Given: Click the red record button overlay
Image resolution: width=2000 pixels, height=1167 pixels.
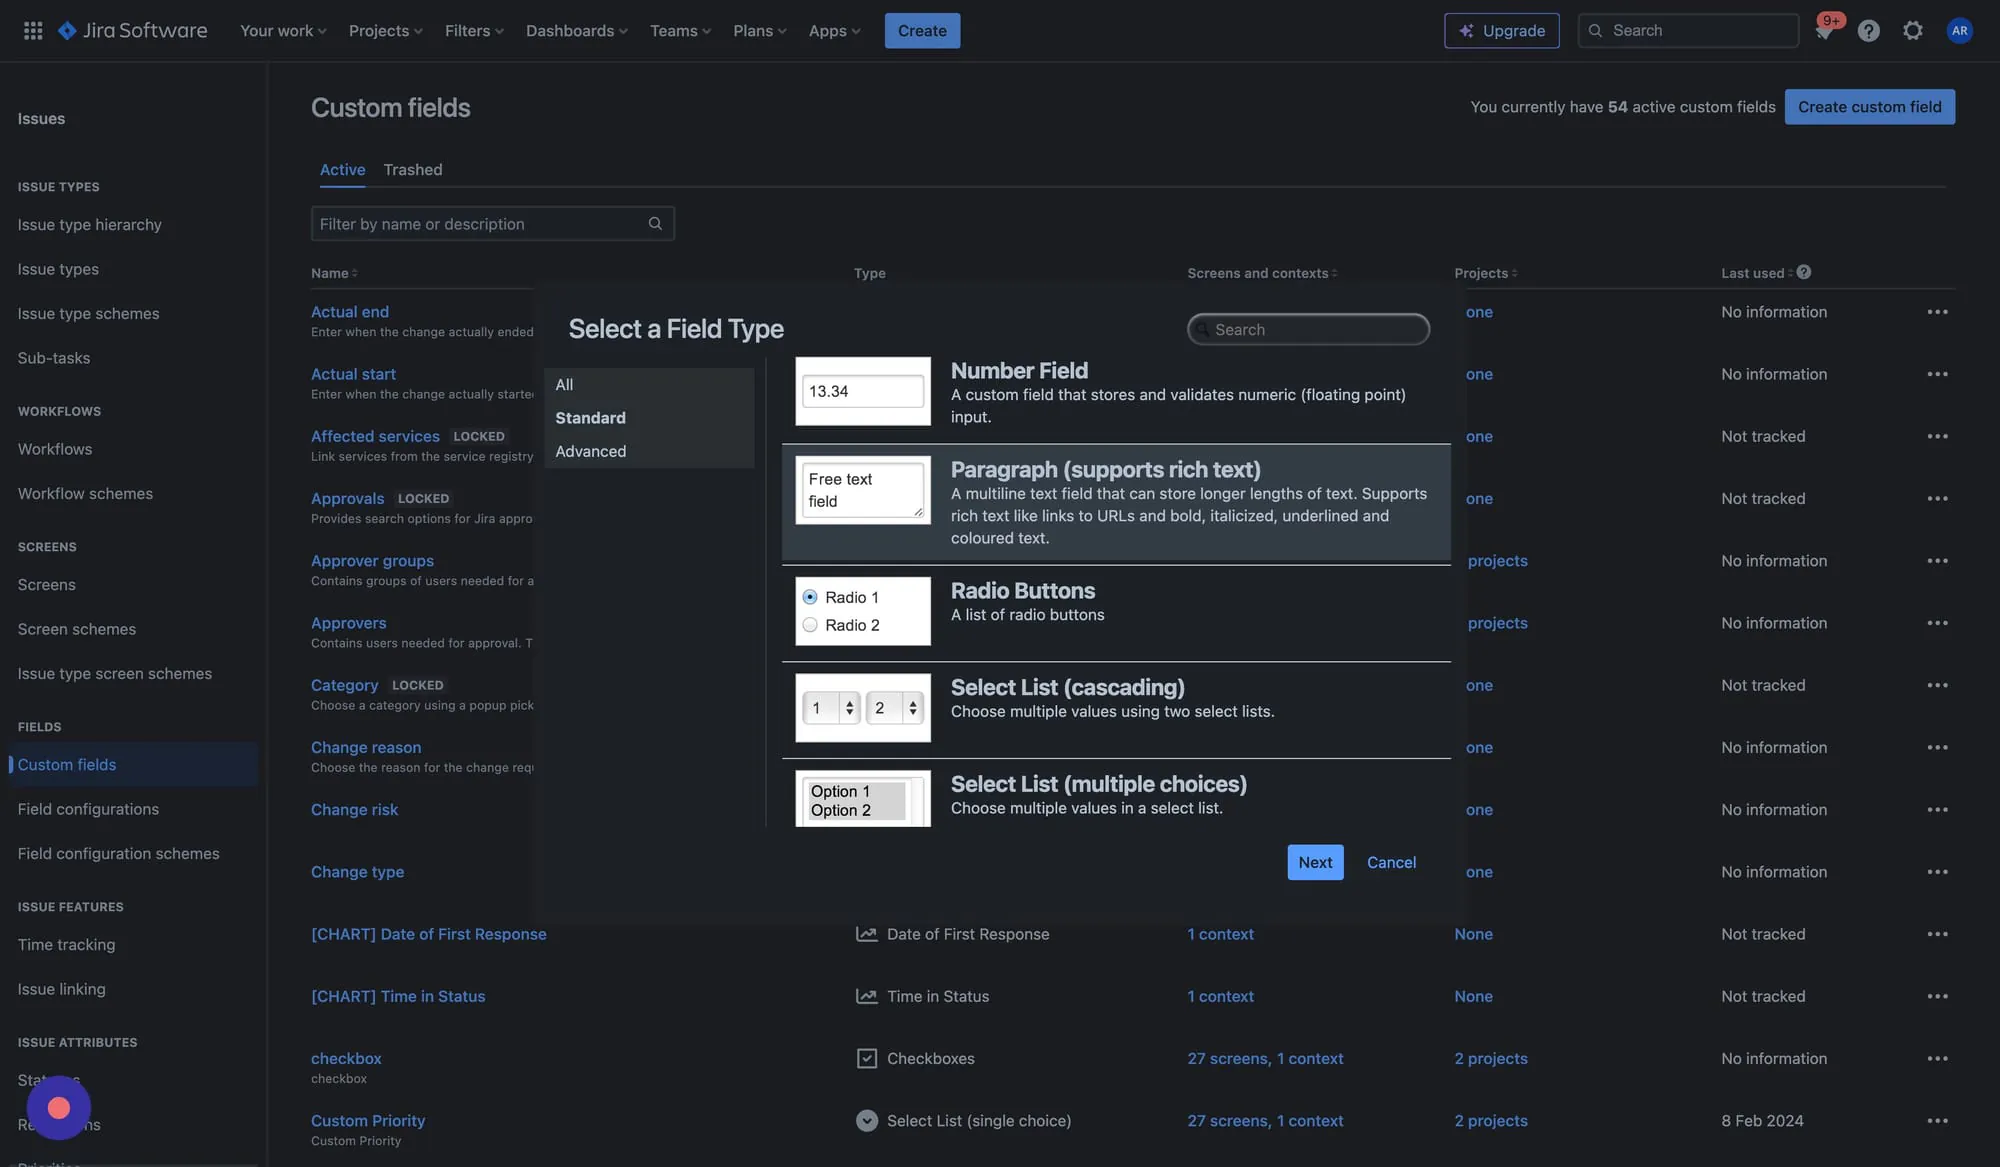Looking at the screenshot, I should tap(59, 1108).
